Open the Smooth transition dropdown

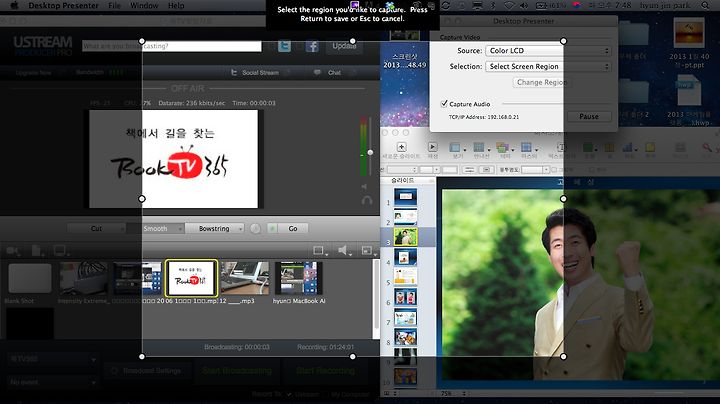[x=156, y=228]
